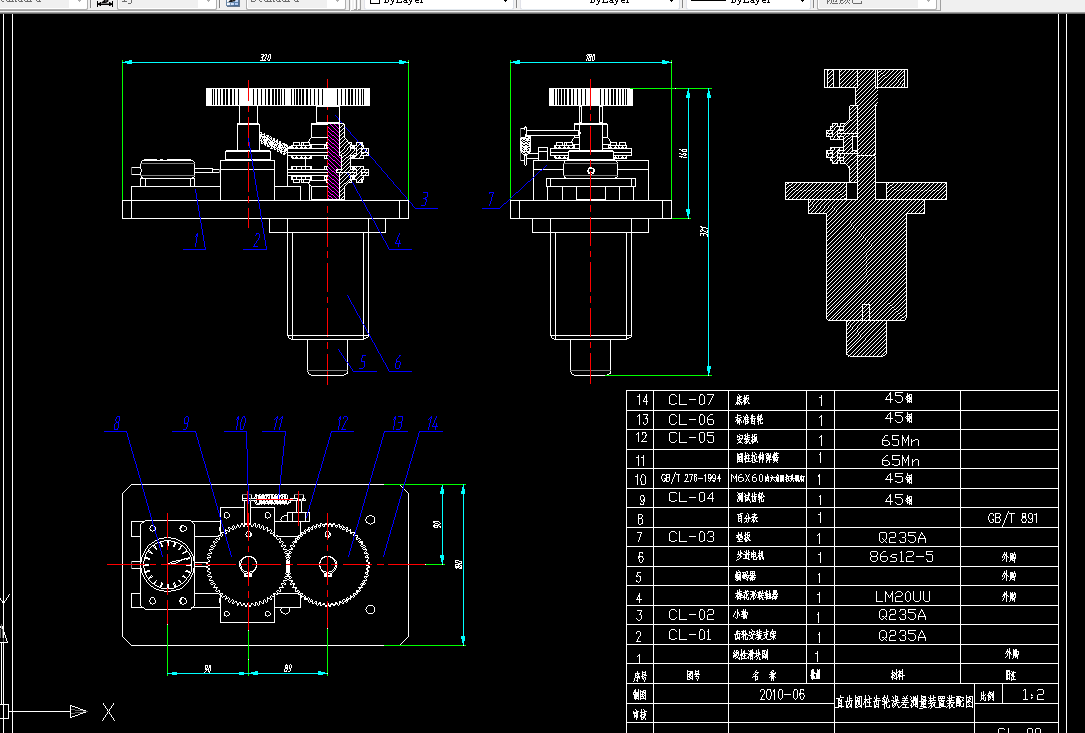Open the ByLayer lineweight dropdown with line sample
Image resolution: width=1085 pixels, height=733 pixels.
pos(746,3)
